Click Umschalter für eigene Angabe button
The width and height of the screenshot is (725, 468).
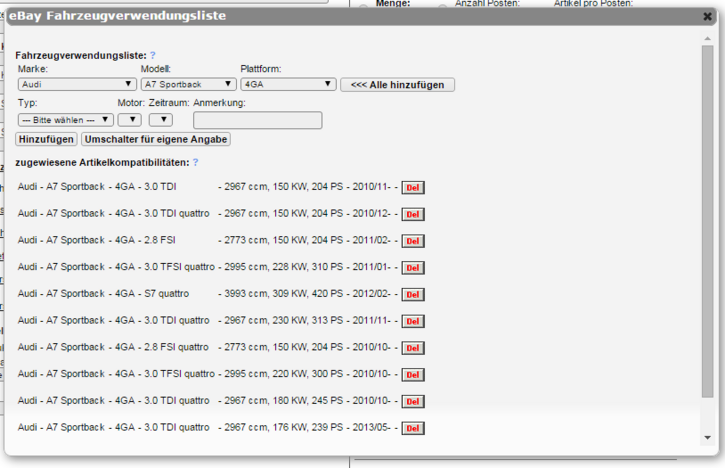point(156,139)
